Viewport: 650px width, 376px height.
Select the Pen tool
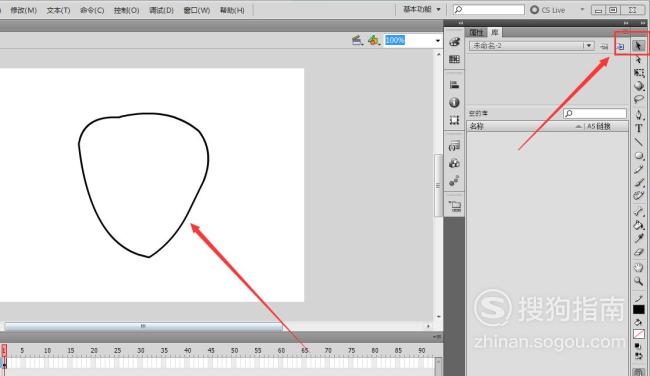[x=638, y=114]
